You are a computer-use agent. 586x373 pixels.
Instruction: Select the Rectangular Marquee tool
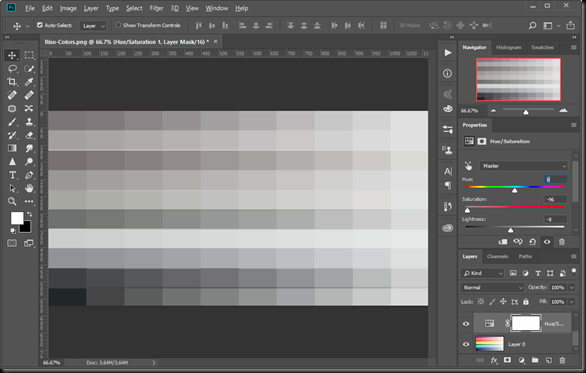coord(29,55)
